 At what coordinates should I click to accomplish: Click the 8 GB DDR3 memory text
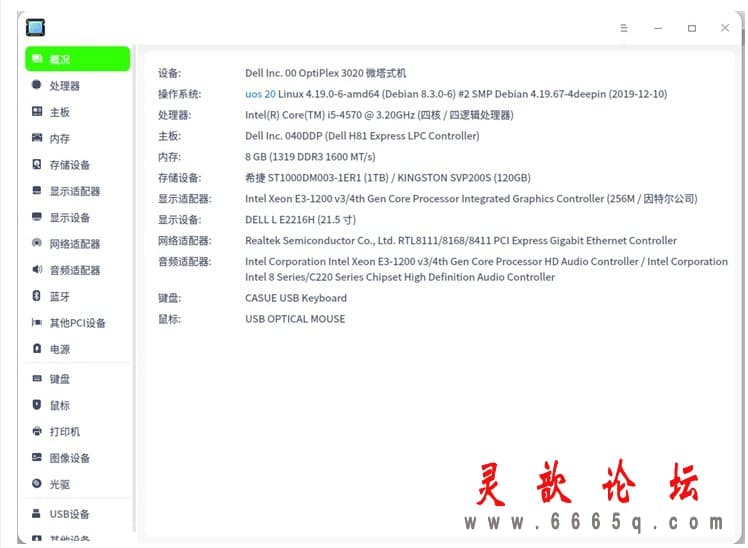point(310,157)
